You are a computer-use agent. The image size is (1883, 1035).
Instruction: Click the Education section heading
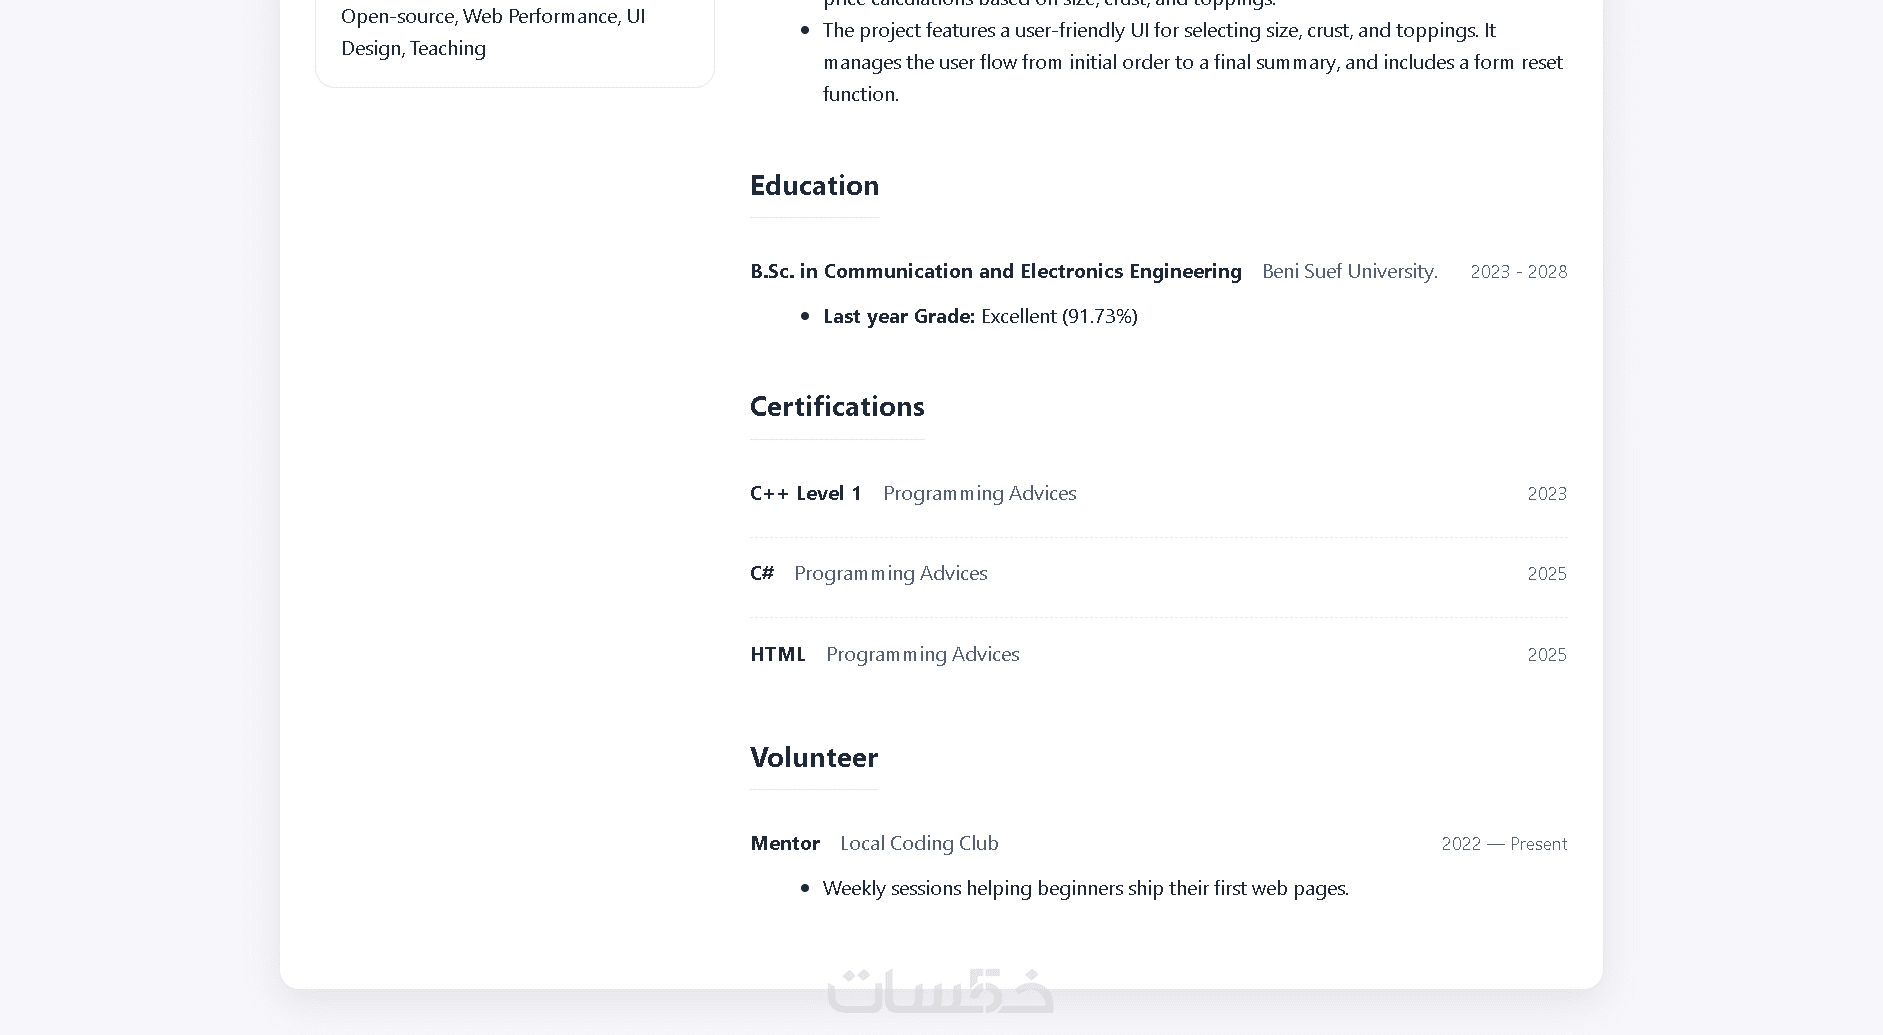click(814, 185)
